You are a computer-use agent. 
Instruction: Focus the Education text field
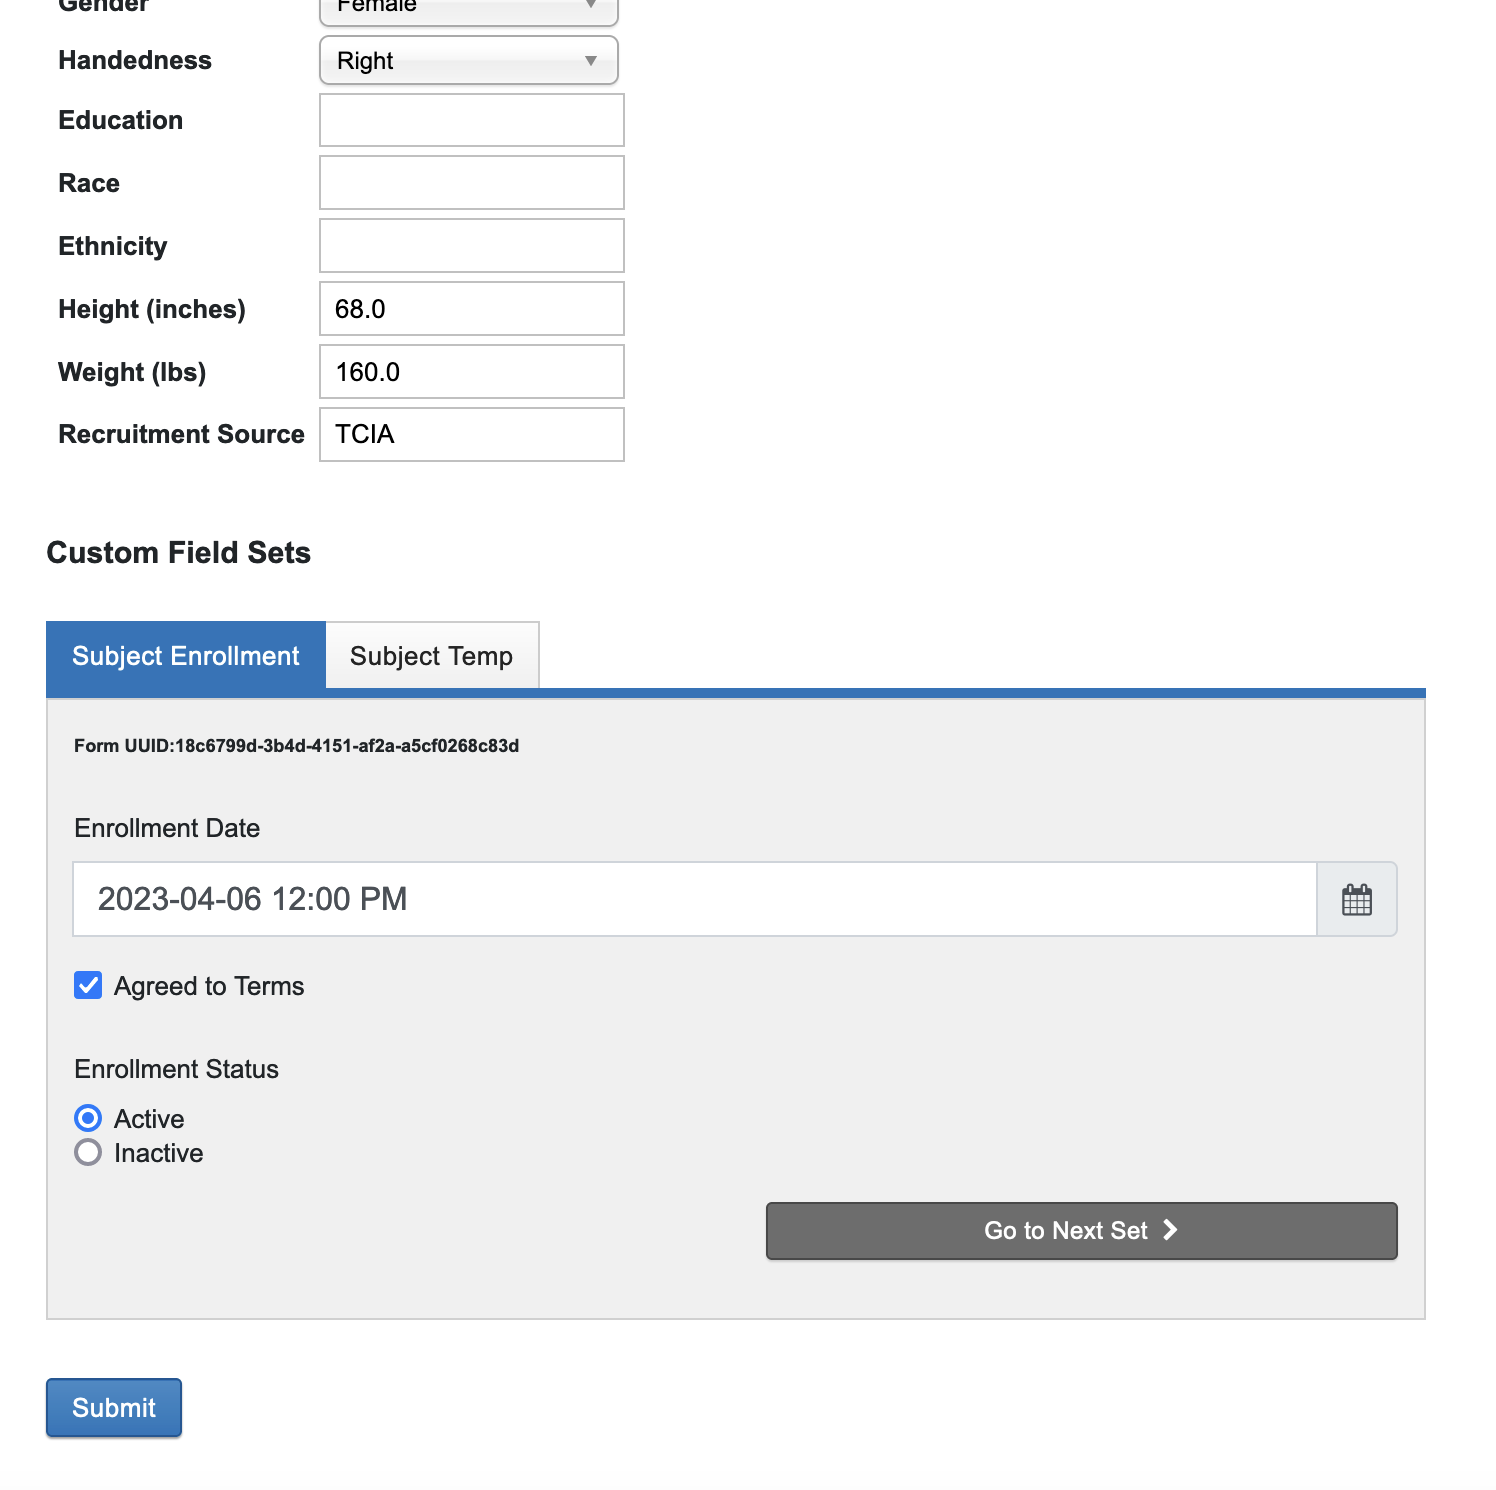click(471, 120)
